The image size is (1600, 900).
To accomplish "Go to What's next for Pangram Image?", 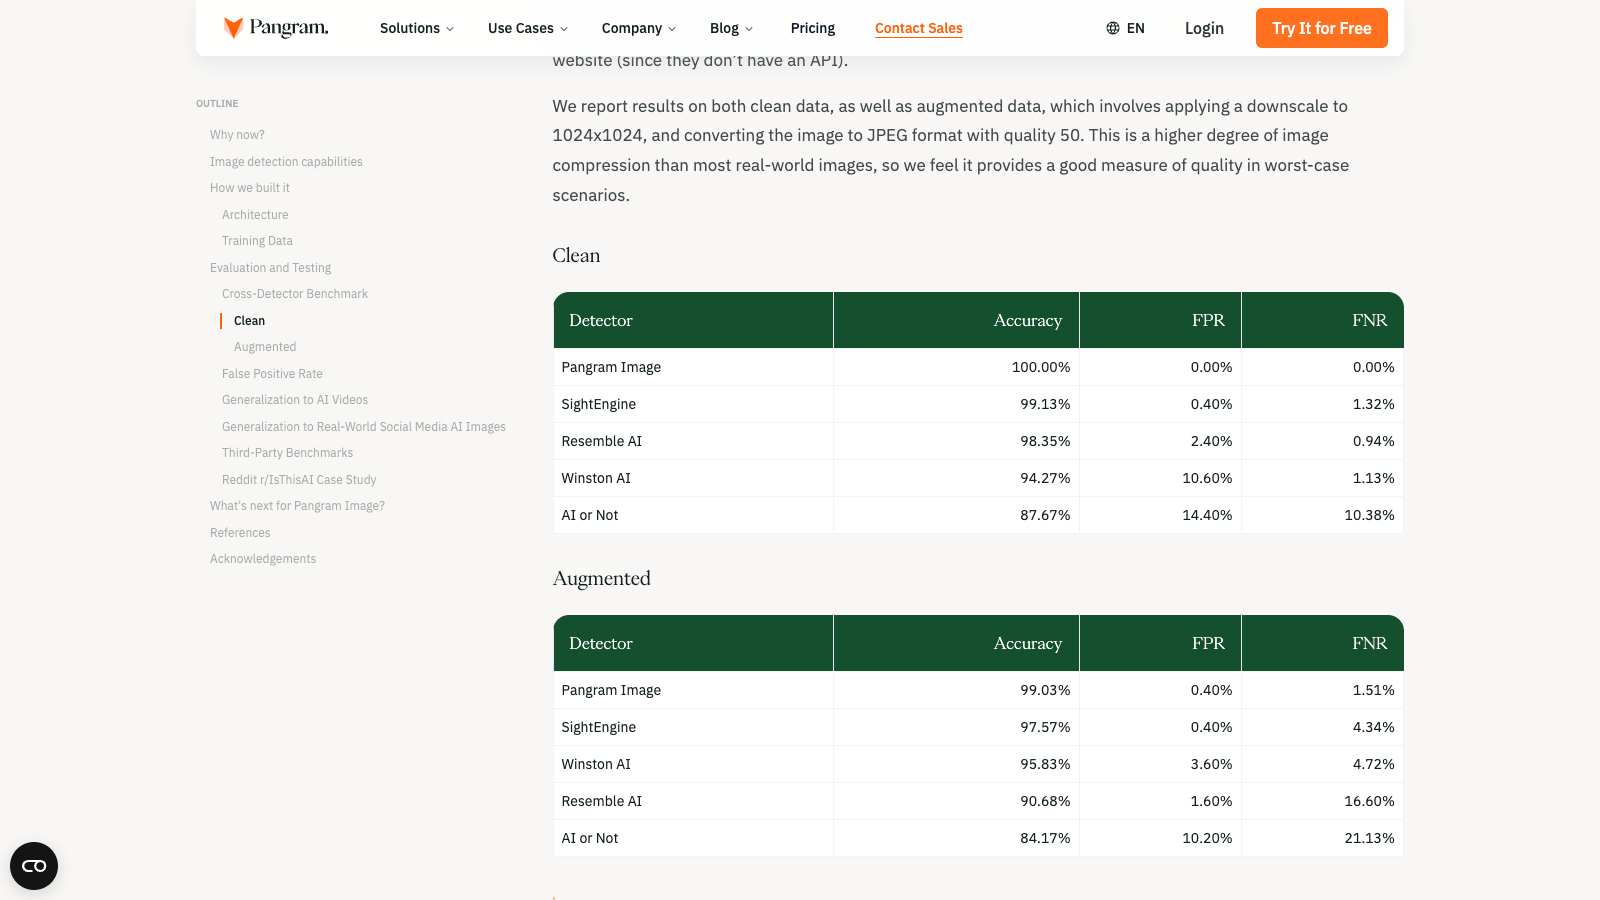I will [x=297, y=506].
